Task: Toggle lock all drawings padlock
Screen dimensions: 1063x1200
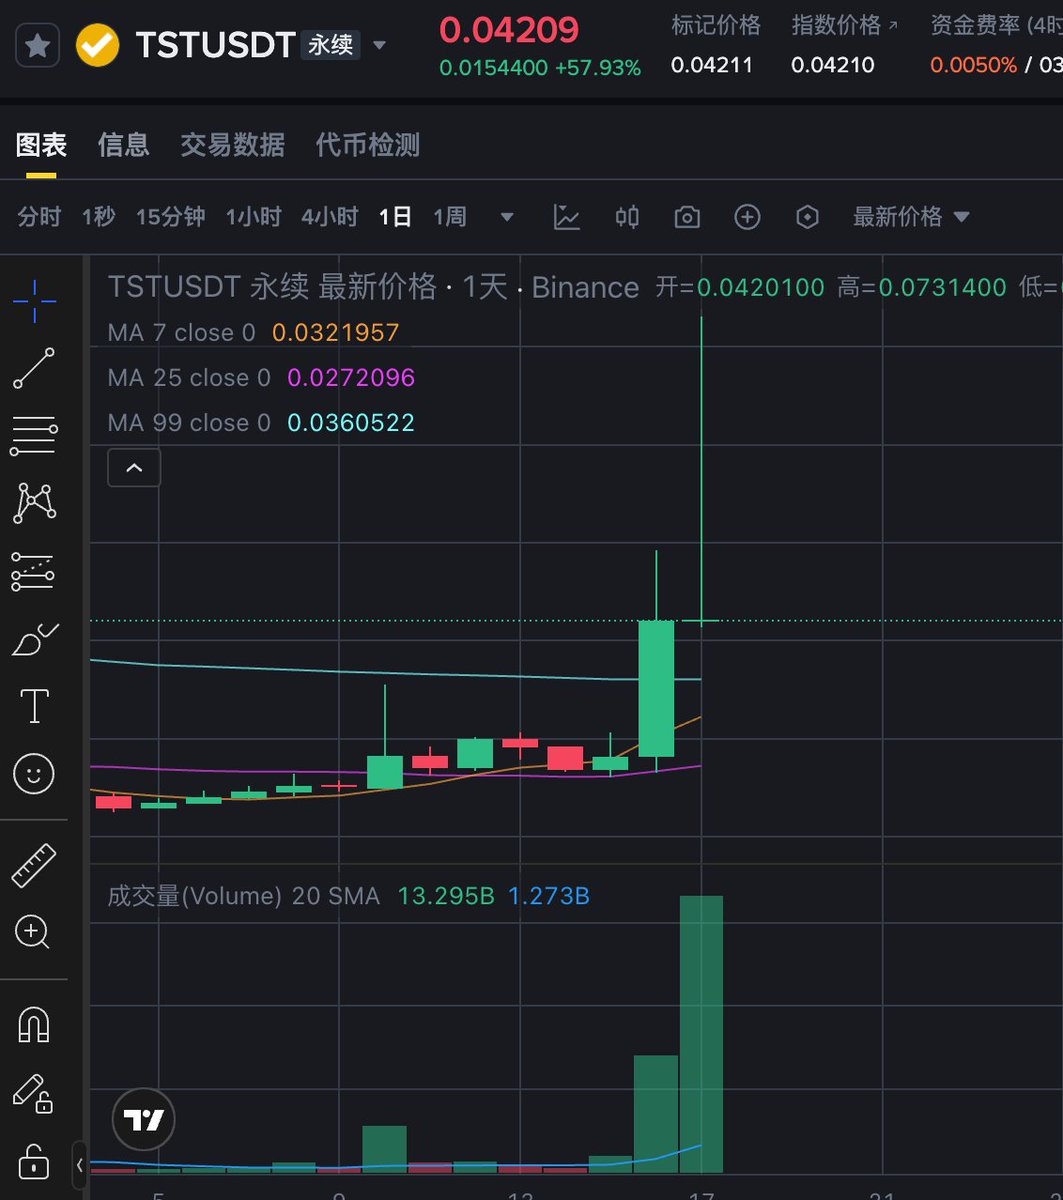Action: [34, 1161]
